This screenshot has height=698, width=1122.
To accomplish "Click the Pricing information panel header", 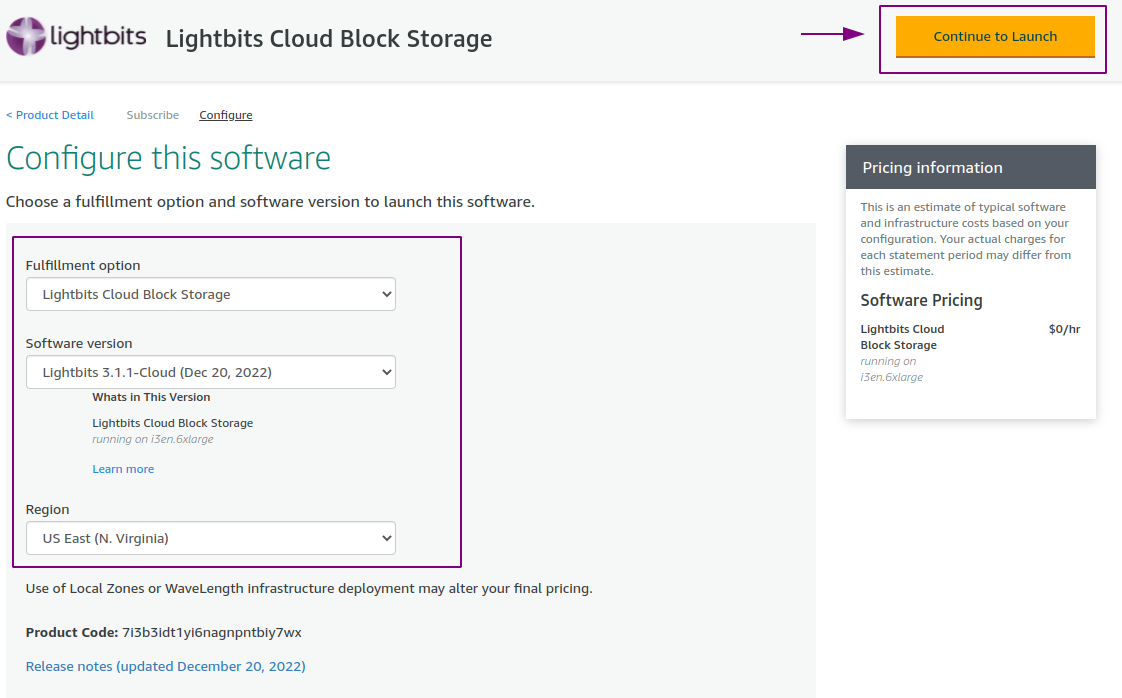I will tap(970, 168).
